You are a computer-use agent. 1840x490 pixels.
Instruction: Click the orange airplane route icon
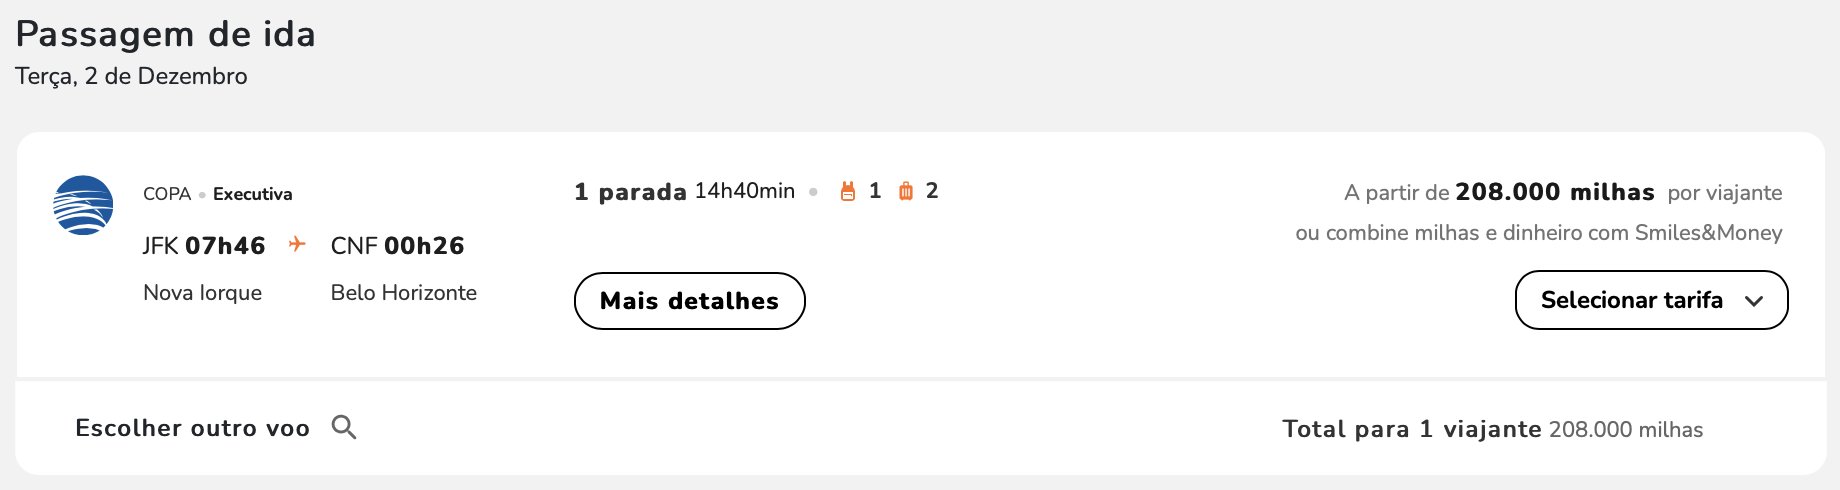(x=297, y=244)
